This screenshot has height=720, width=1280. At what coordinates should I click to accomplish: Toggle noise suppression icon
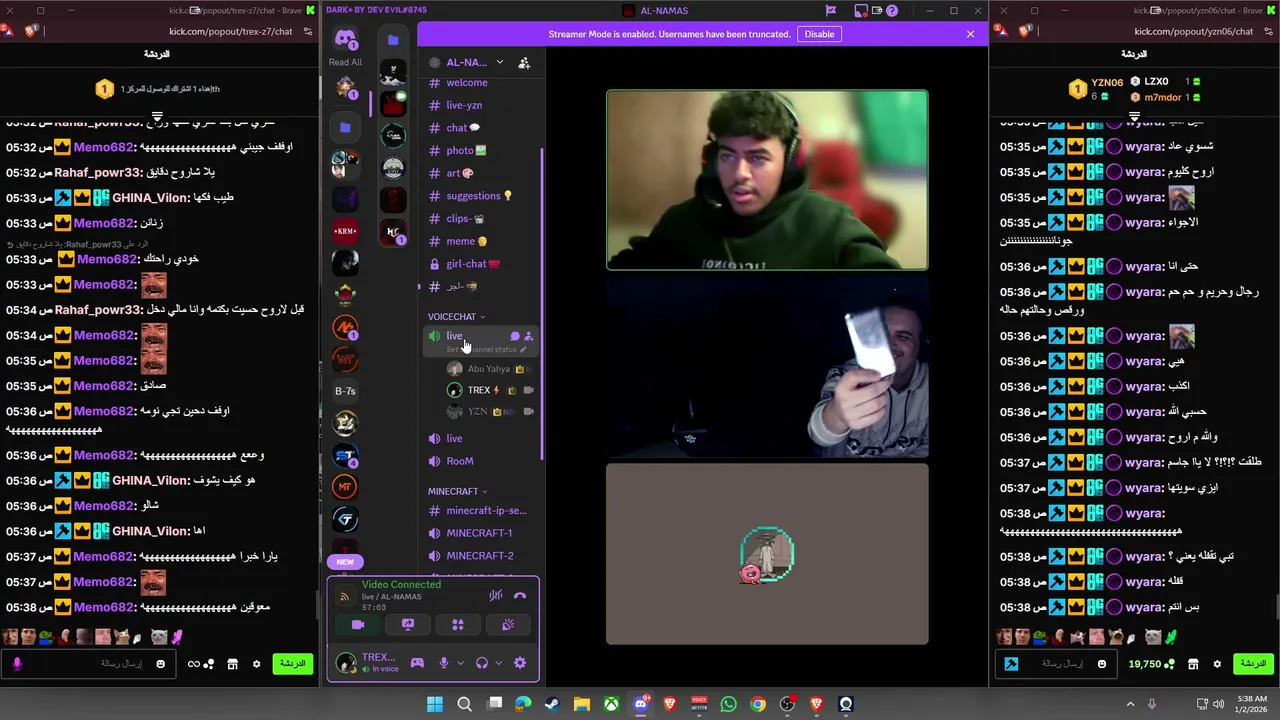[x=496, y=596]
